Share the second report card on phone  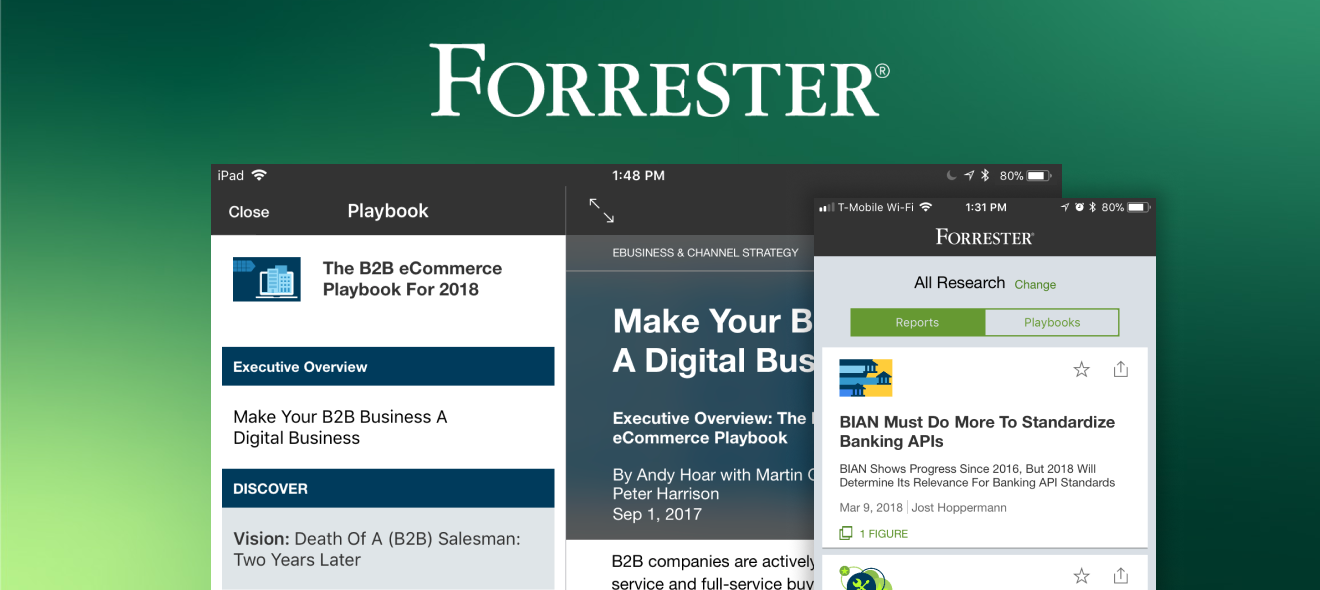pos(1120,576)
